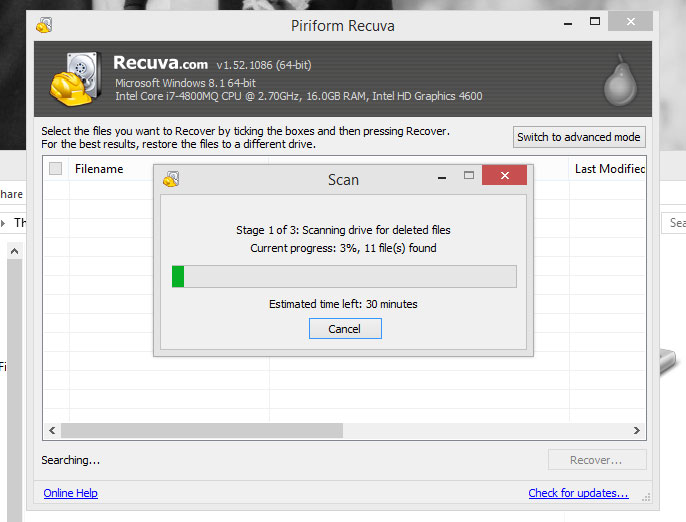Image resolution: width=686 pixels, height=522 pixels.
Task: Click 'Stage 1 of 3' scanning text
Action: coord(343,230)
